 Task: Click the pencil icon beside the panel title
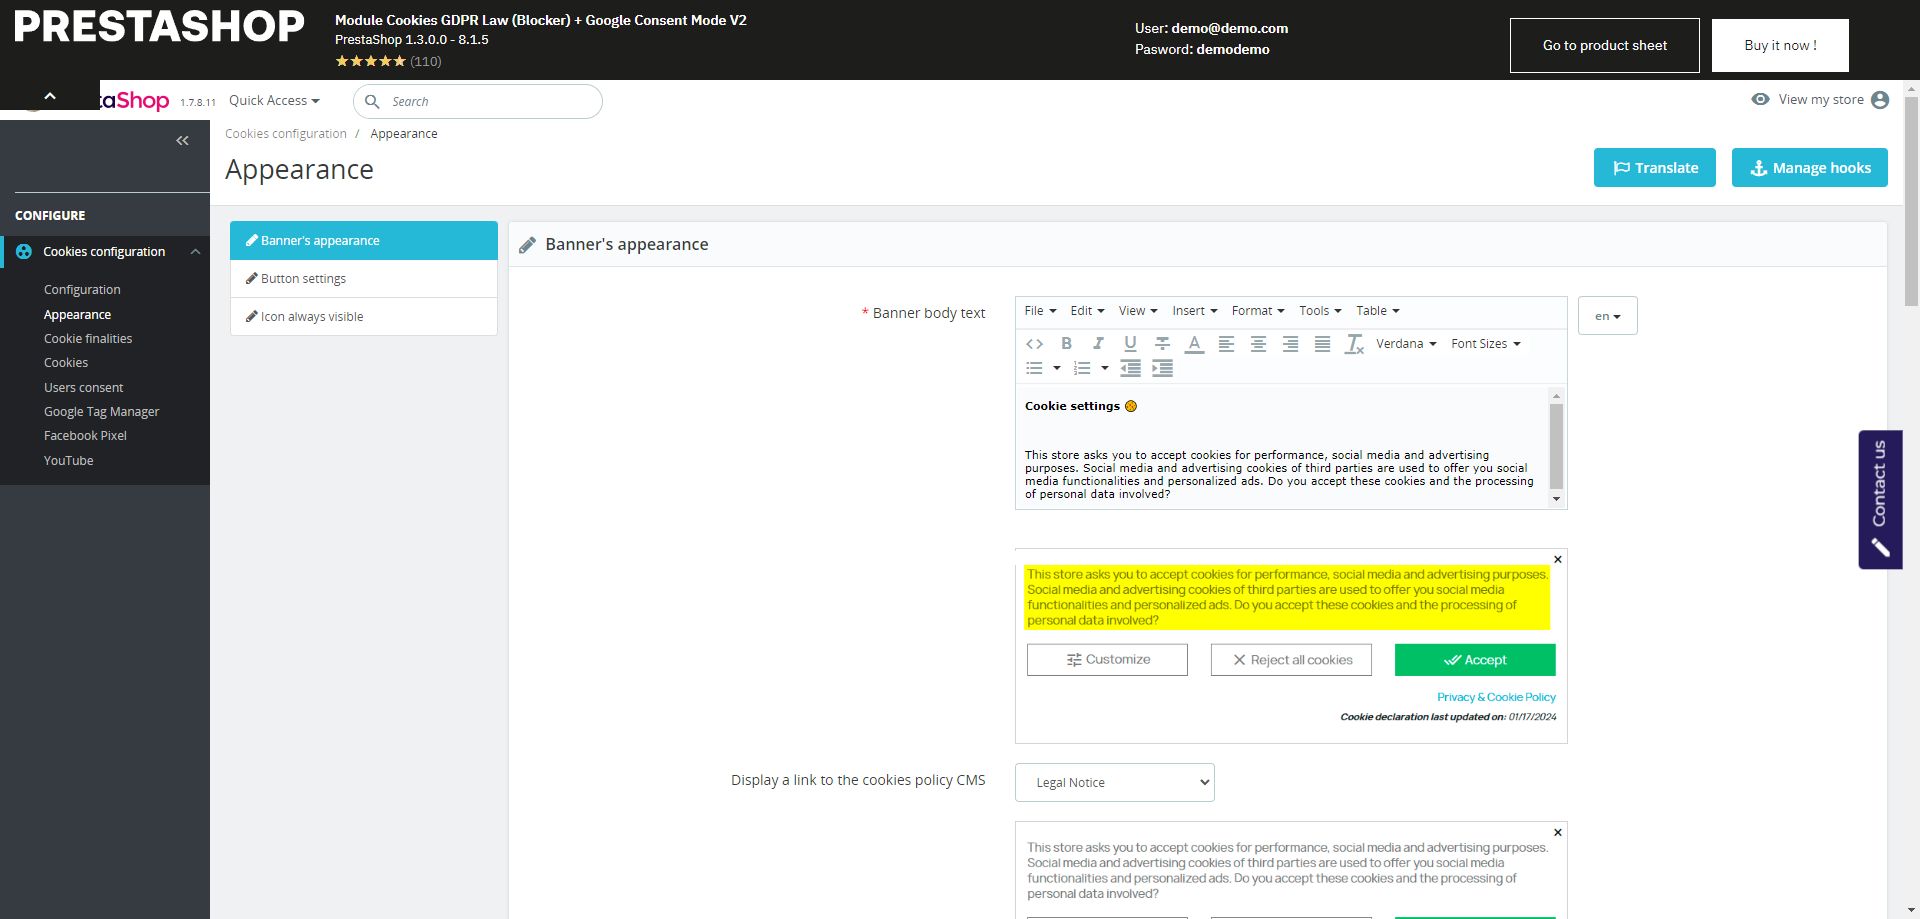click(x=528, y=245)
